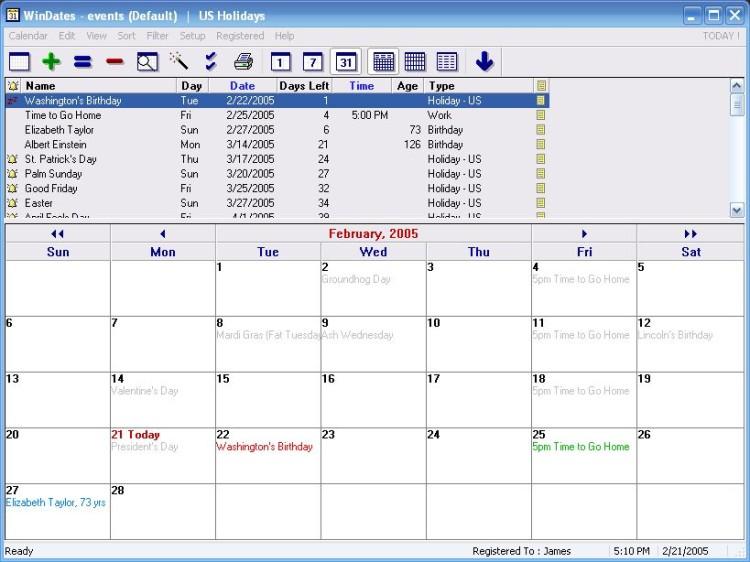Screen dimensions: 750x562
Task: Click the red minus delete event icon
Action: [114, 62]
